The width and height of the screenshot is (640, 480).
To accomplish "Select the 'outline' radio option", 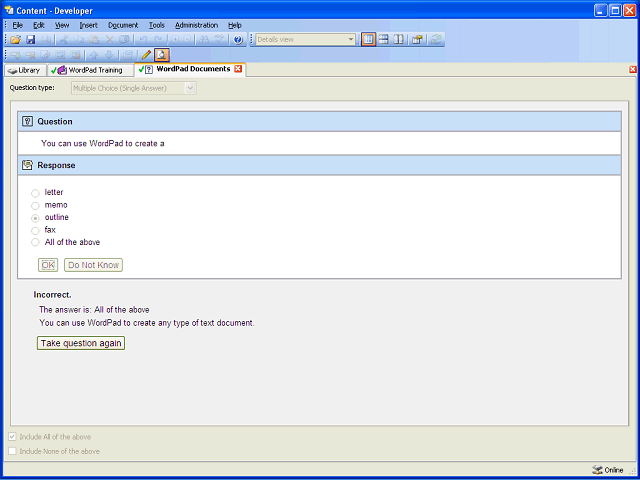I will click(36, 218).
